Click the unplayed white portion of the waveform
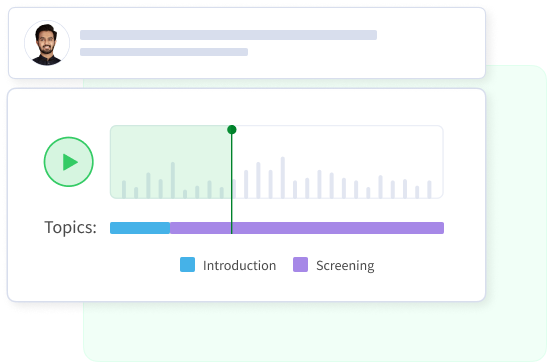Image resolution: width=547 pixels, height=362 pixels. [x=338, y=162]
